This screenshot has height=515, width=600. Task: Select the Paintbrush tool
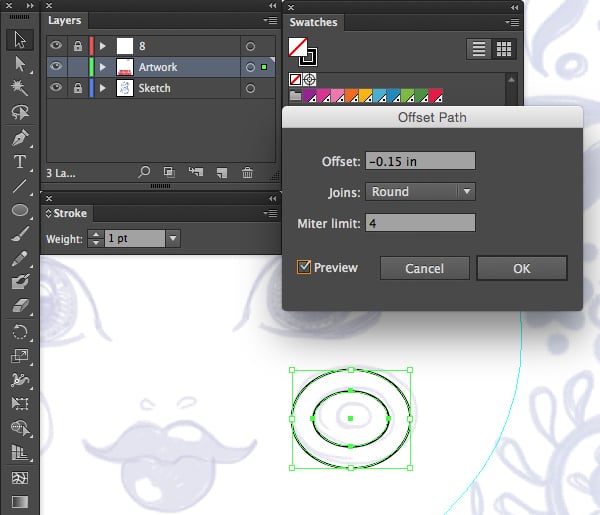(x=20, y=234)
